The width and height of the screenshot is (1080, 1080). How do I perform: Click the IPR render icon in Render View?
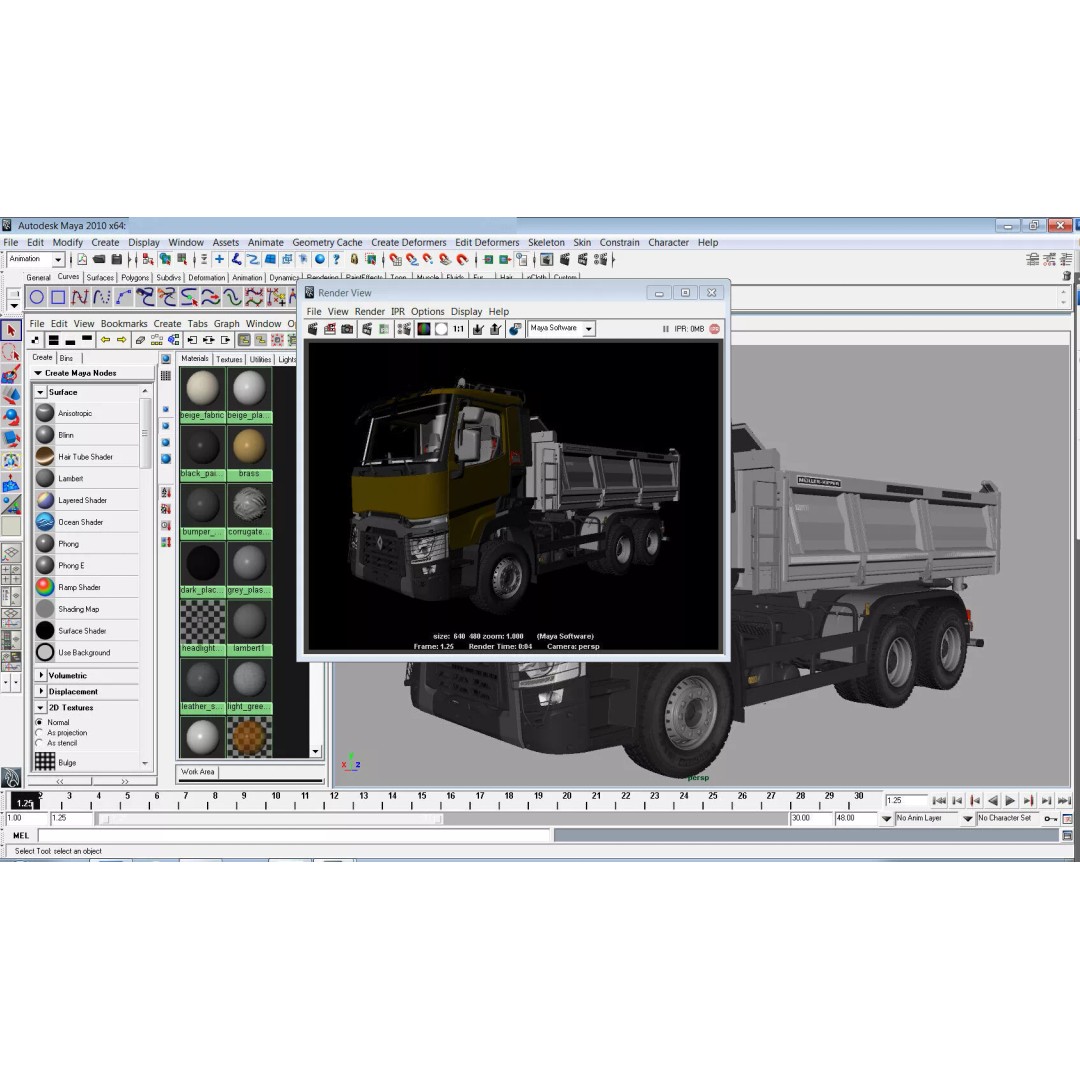[x=367, y=329]
